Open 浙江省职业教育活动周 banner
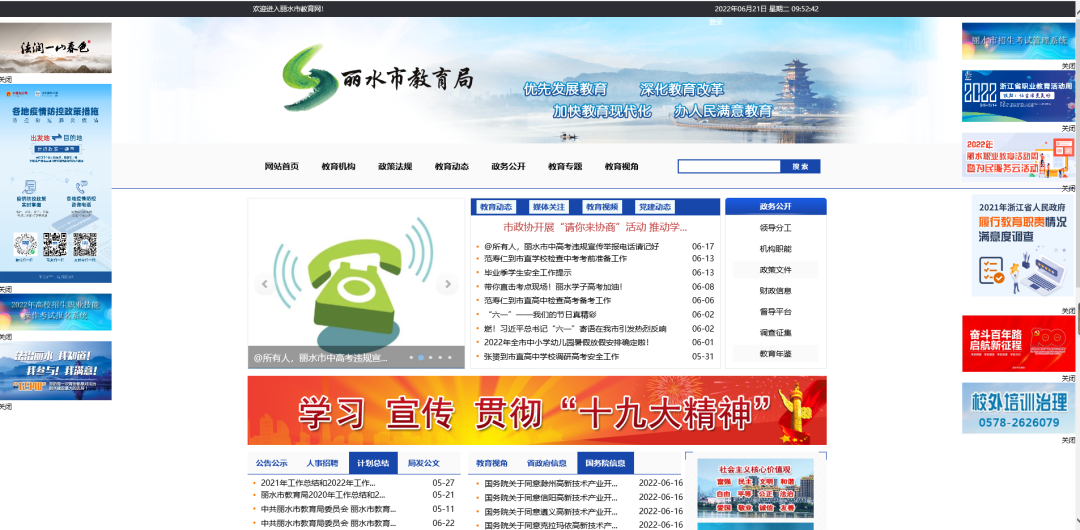 [x=1018, y=96]
